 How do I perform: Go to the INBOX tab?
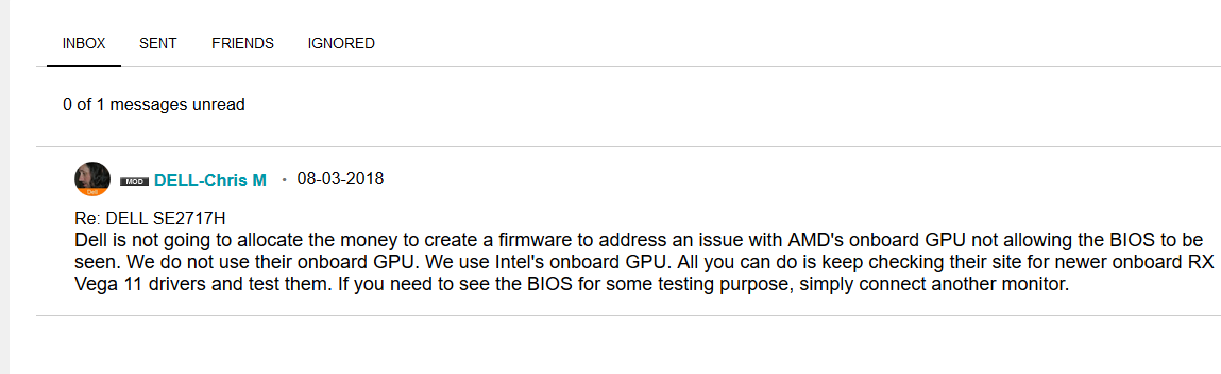[x=84, y=43]
